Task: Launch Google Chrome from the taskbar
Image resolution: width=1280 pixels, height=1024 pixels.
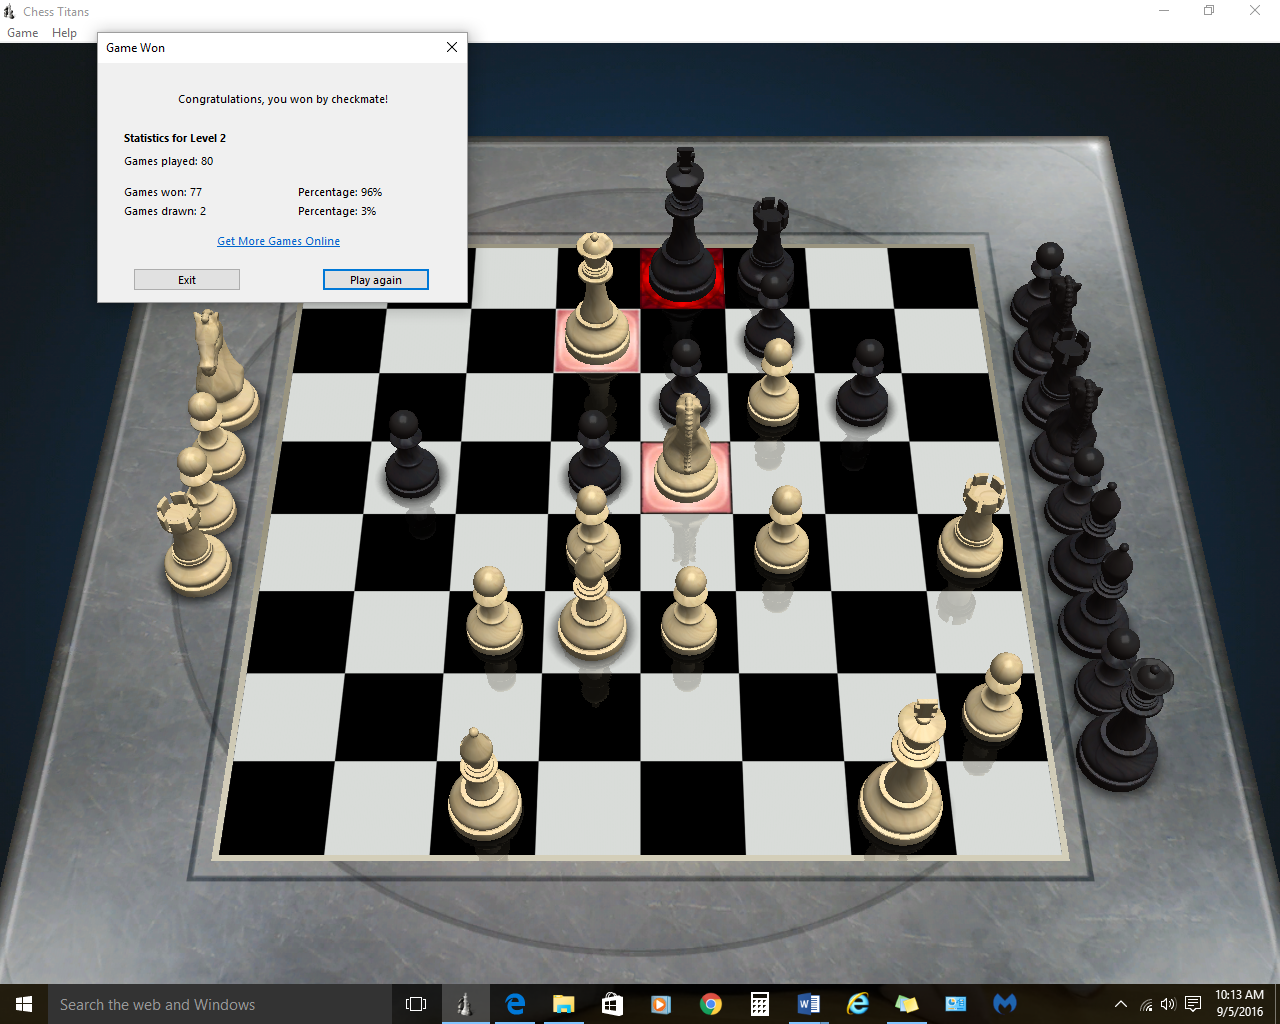Action: (x=711, y=1004)
